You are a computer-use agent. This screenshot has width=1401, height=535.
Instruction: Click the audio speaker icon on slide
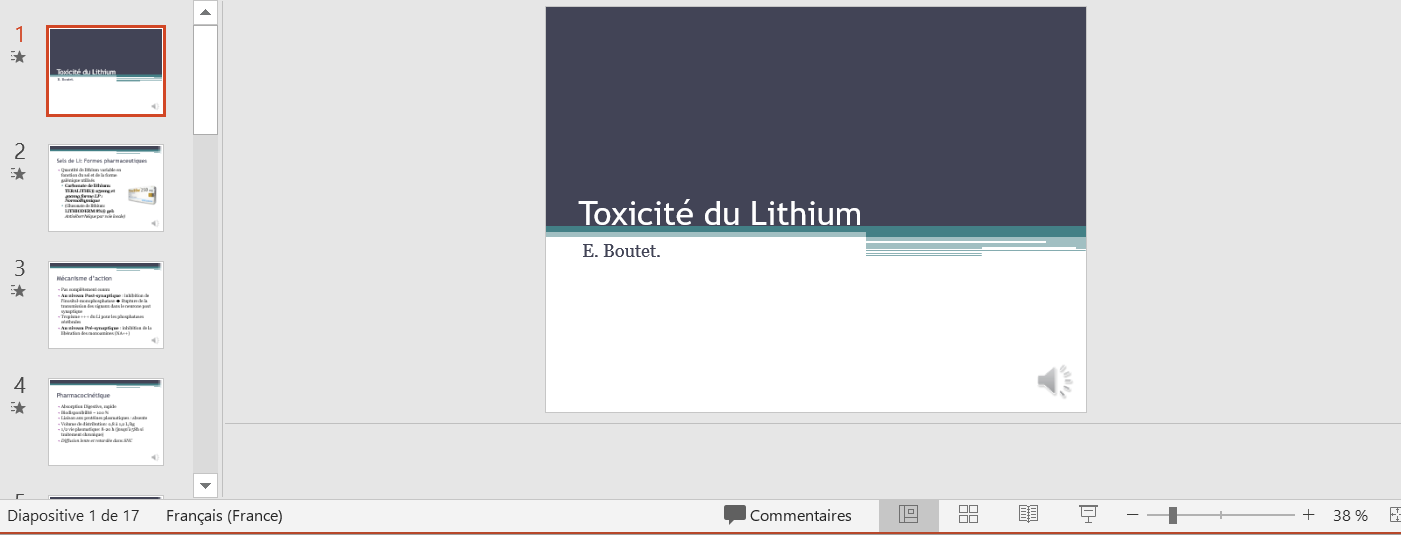[x=1054, y=381]
